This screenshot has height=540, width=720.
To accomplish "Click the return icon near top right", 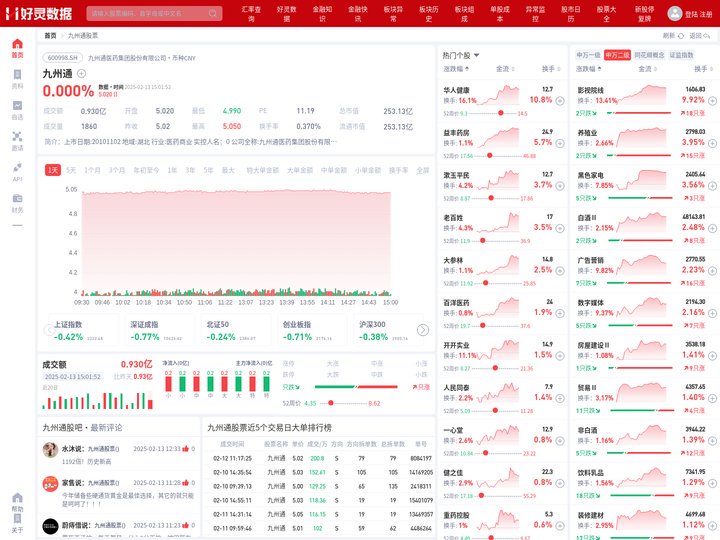I will 707,36.
